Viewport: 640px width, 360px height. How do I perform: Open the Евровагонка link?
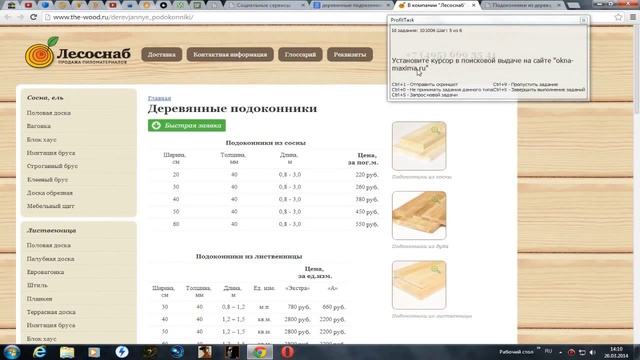click(x=45, y=272)
